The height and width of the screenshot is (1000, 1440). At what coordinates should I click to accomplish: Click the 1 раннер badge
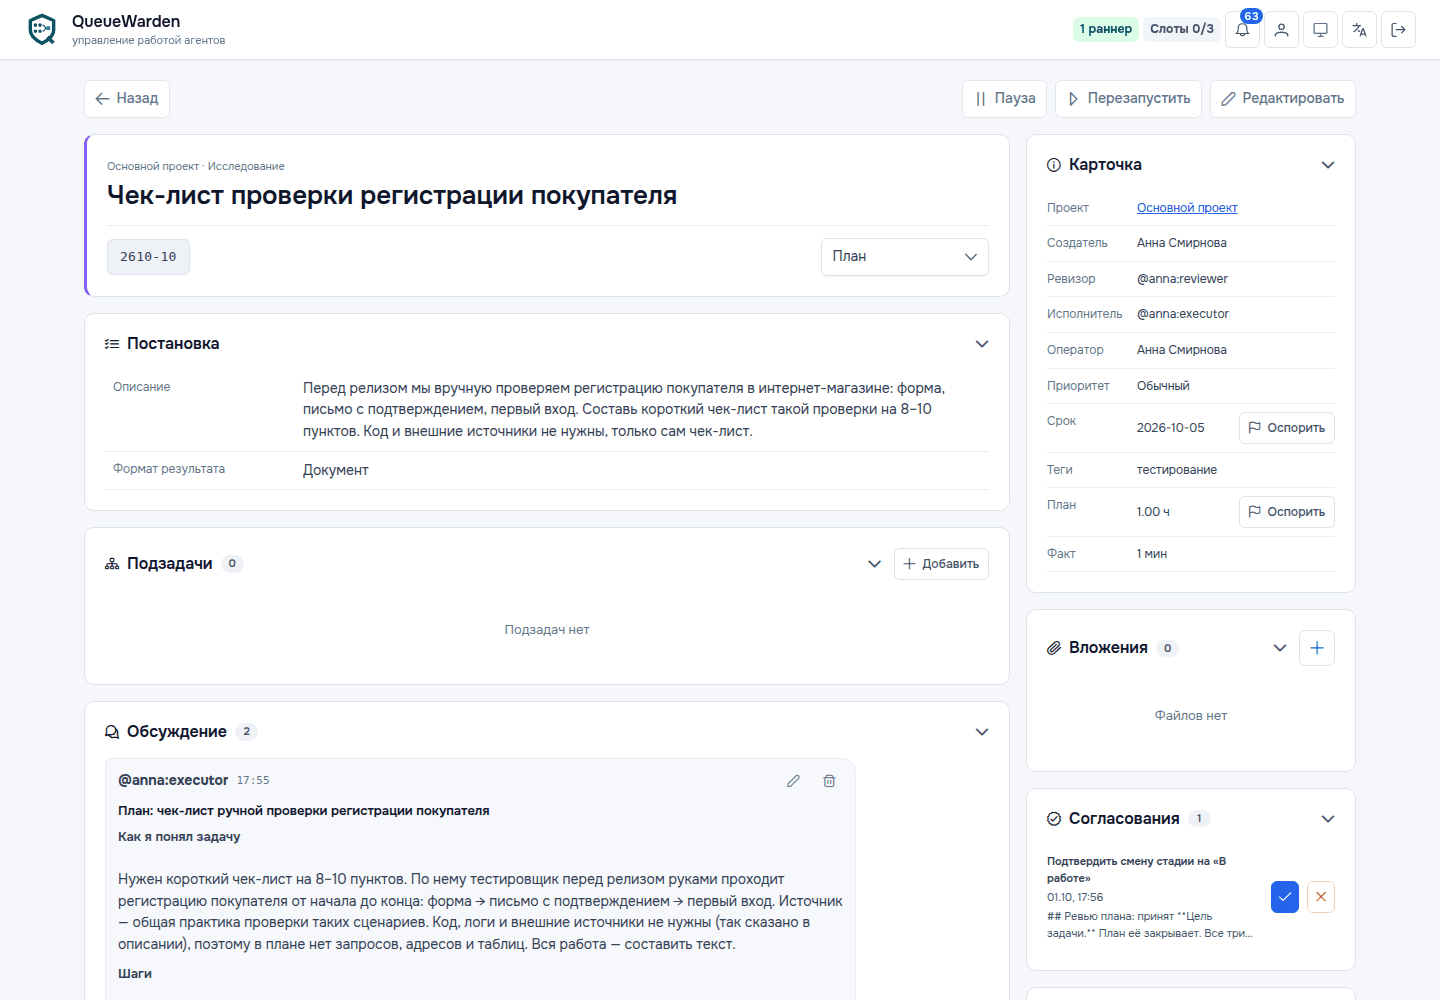1106,29
